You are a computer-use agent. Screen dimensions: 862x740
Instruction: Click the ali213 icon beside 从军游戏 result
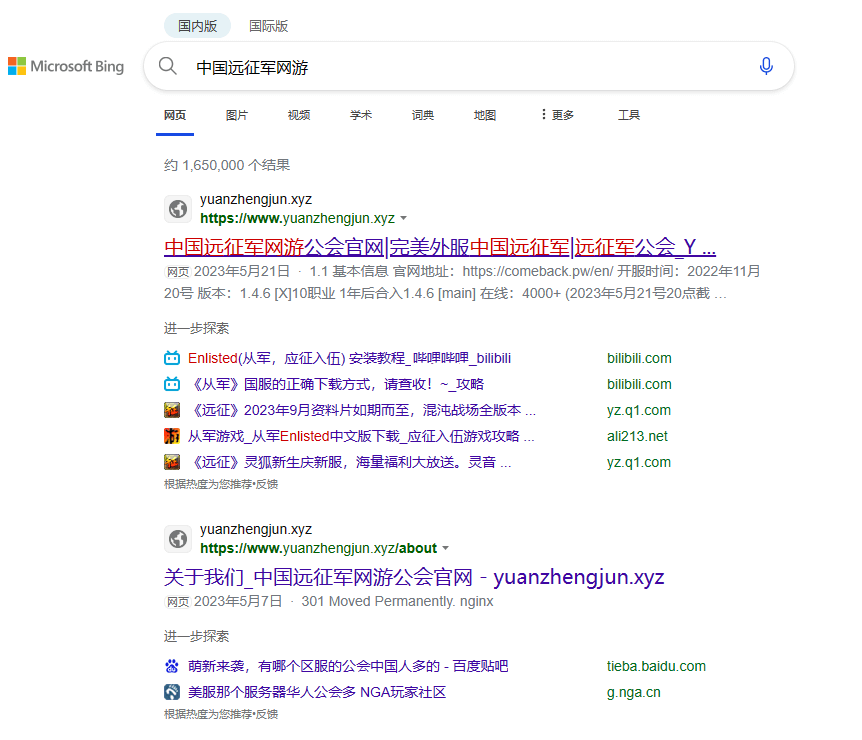point(172,436)
